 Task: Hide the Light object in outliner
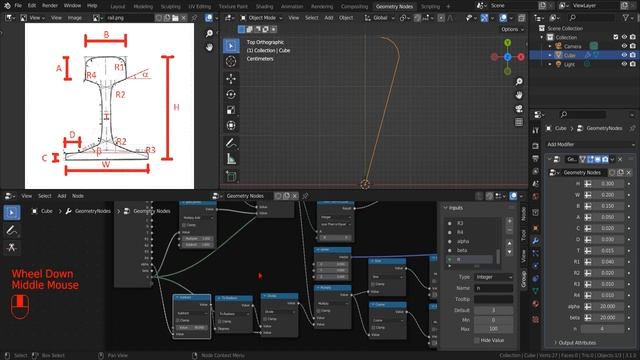[624, 64]
